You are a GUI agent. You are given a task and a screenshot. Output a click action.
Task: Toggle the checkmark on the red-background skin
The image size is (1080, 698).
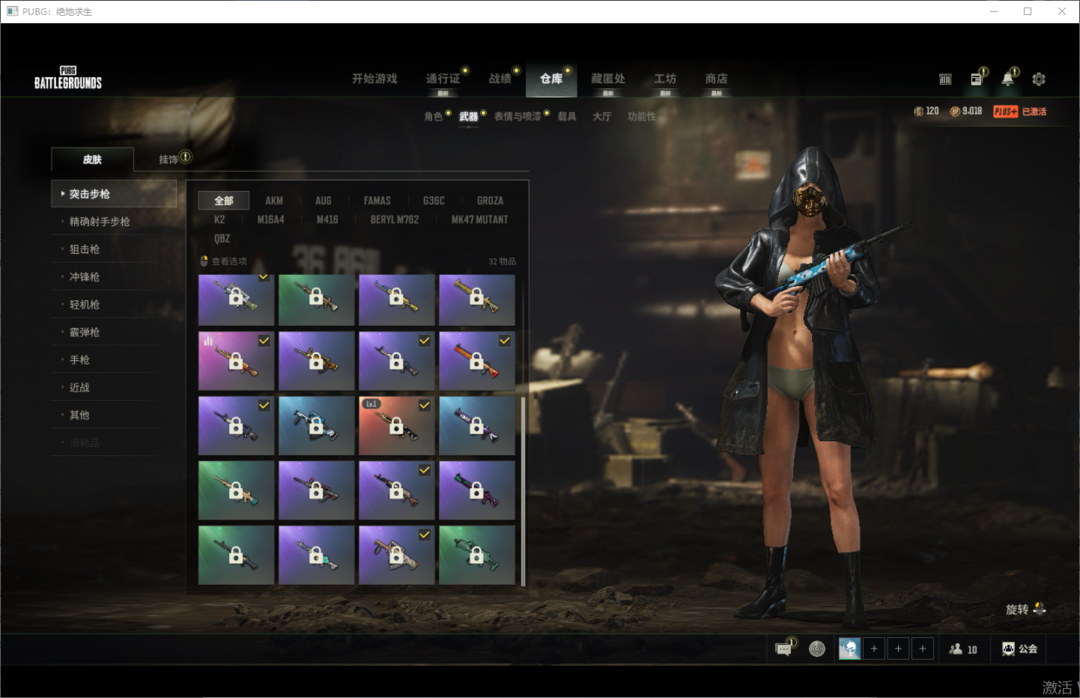[x=424, y=405]
